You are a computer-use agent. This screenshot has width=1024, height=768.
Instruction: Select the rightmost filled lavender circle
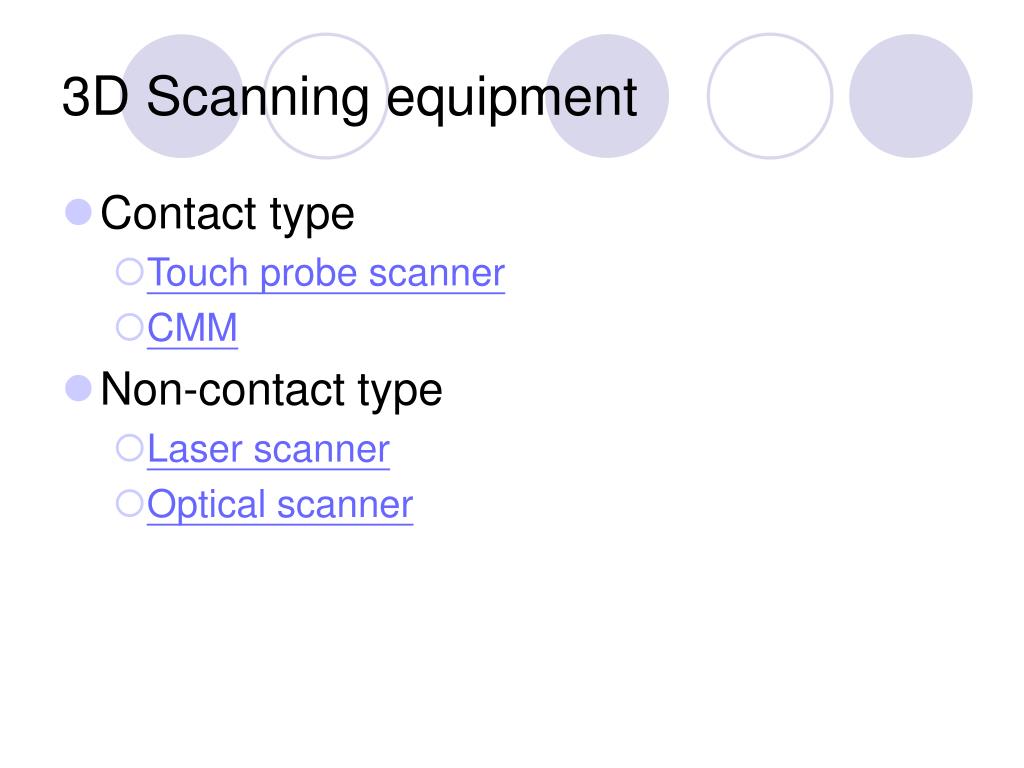tap(911, 96)
